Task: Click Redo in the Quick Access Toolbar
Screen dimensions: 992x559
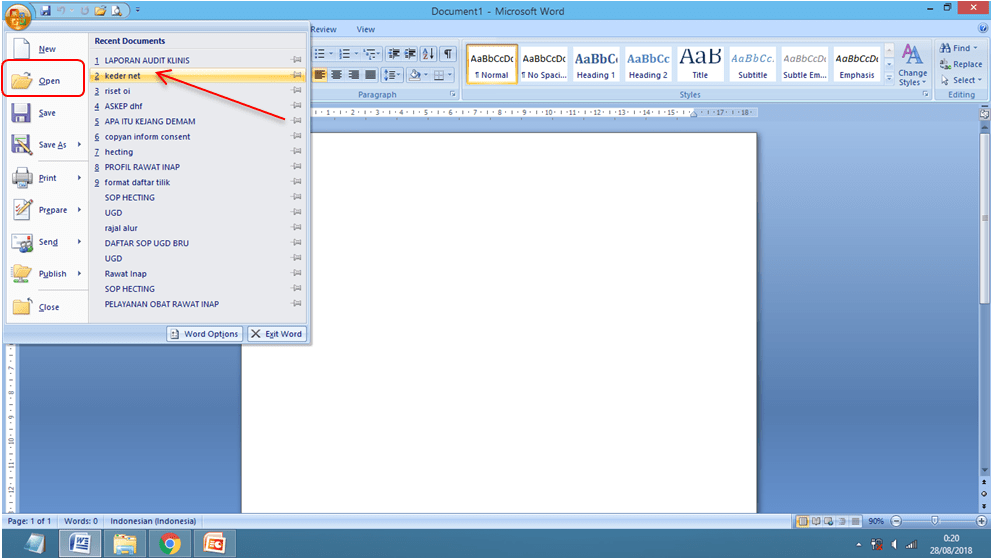Action: click(84, 11)
